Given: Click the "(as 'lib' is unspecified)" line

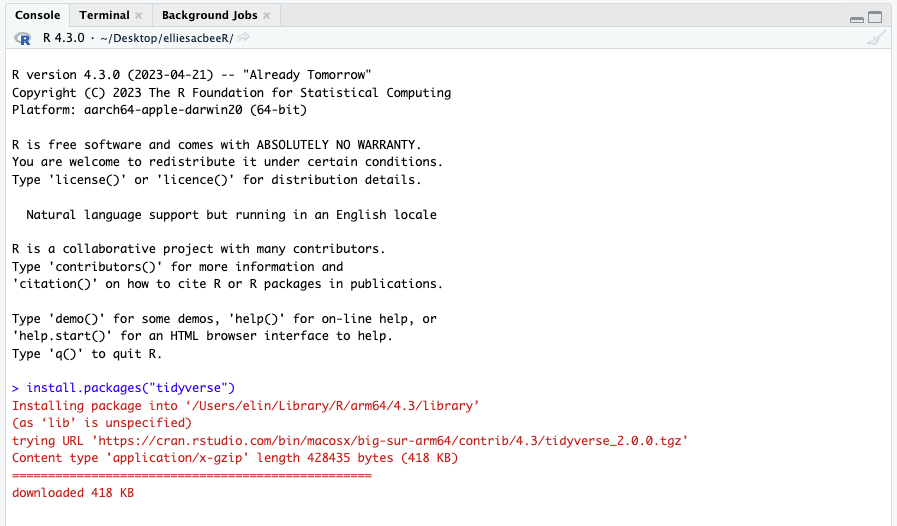Looking at the screenshot, I should (x=102, y=423).
